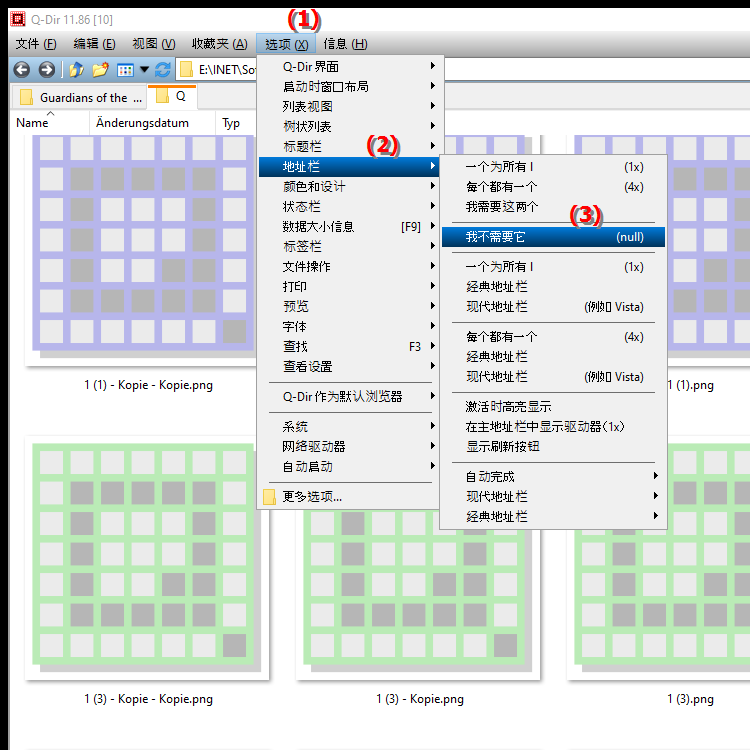This screenshot has height=750, width=750.
Task: Click folder icon beside 更多选项
Action: click(x=269, y=497)
